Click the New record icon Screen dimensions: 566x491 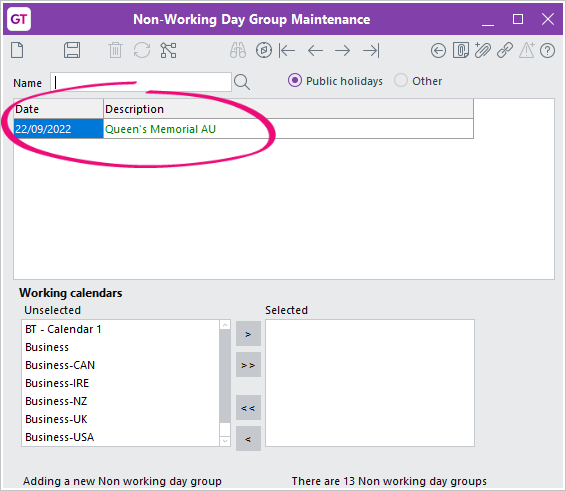point(17,50)
